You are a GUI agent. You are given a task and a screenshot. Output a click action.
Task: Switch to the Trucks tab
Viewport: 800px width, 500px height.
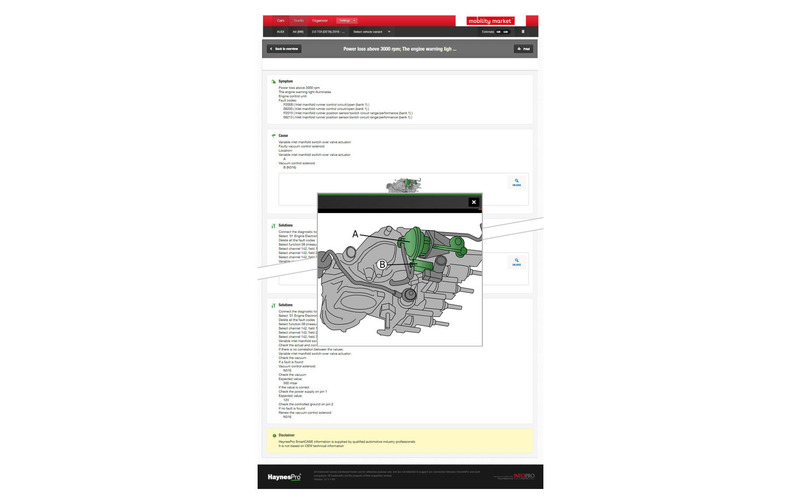[298, 20]
